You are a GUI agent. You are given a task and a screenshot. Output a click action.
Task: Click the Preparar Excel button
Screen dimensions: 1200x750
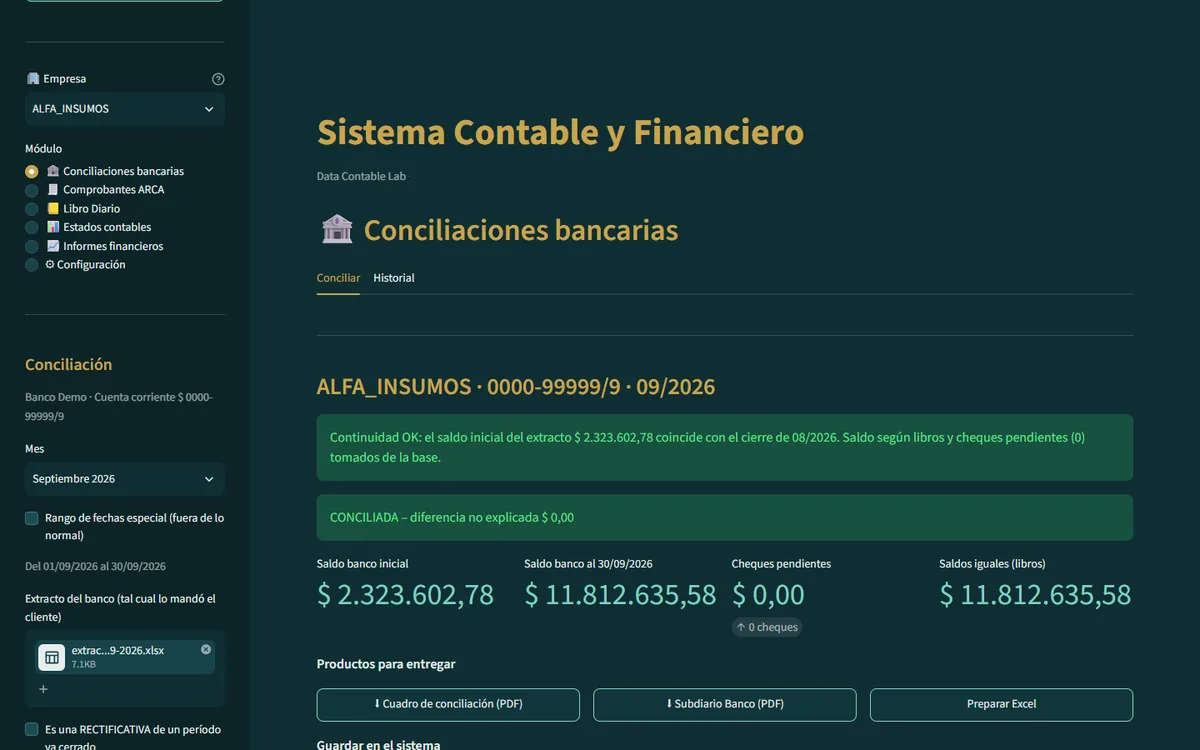pyautogui.click(x=1001, y=704)
